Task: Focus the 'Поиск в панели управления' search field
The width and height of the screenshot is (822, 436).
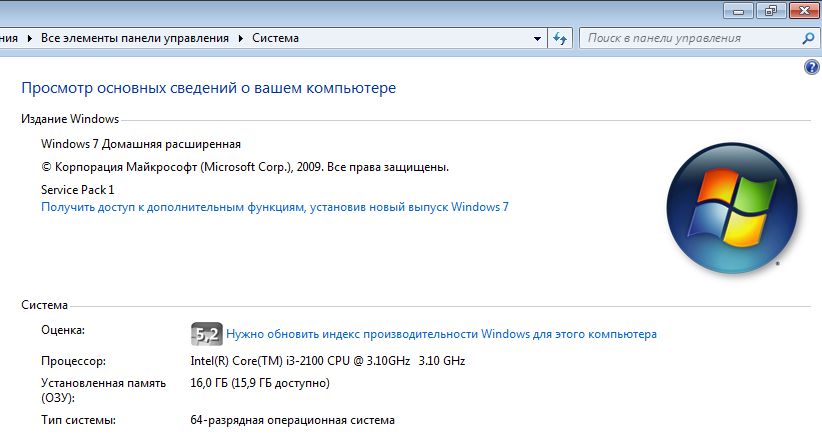Action: [690, 38]
